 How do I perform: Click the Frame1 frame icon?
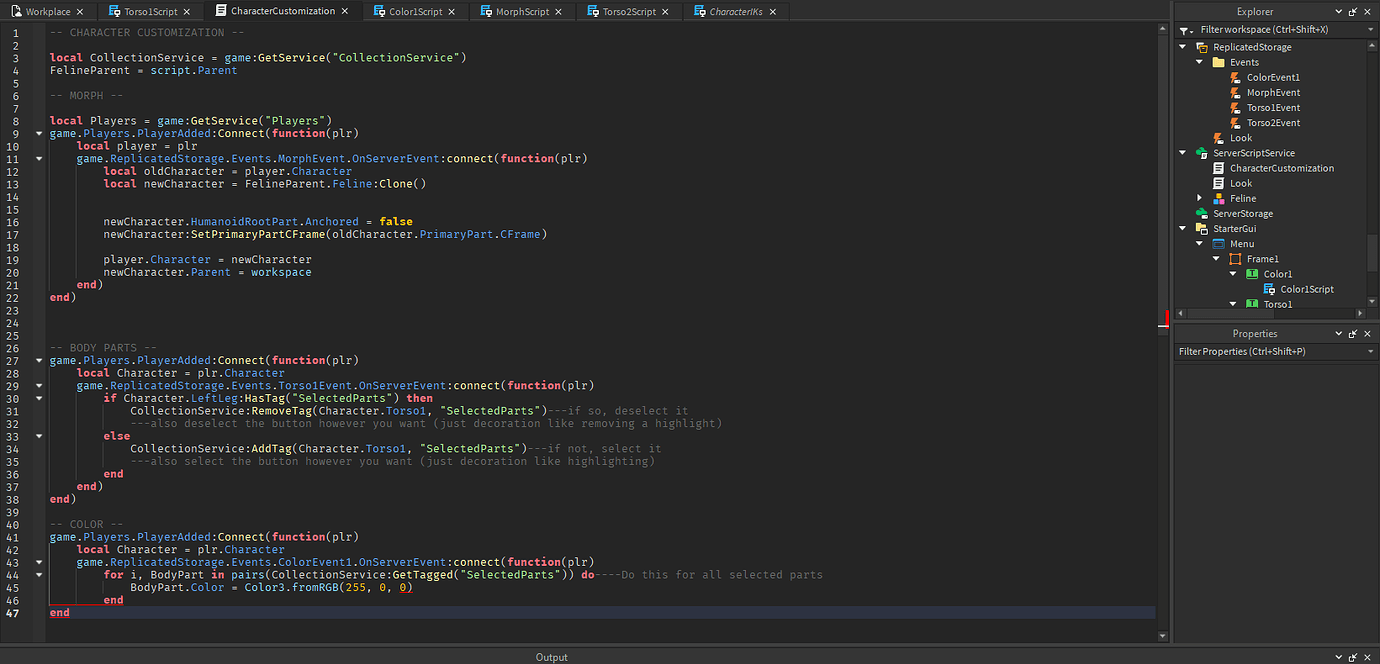(x=1235, y=259)
